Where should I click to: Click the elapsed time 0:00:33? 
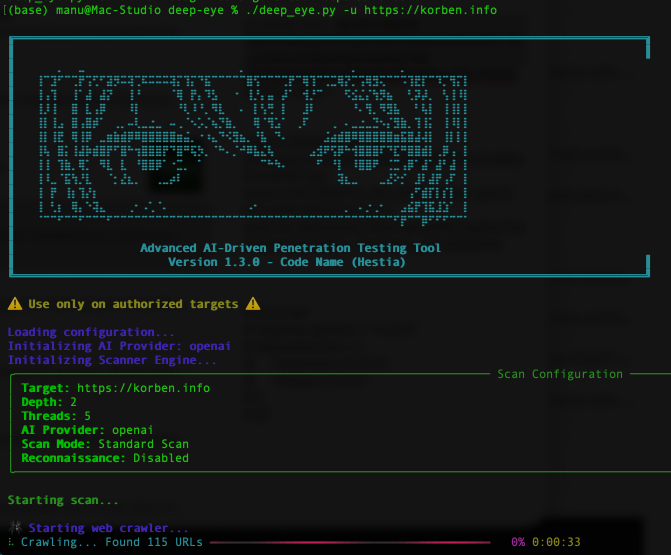557,542
